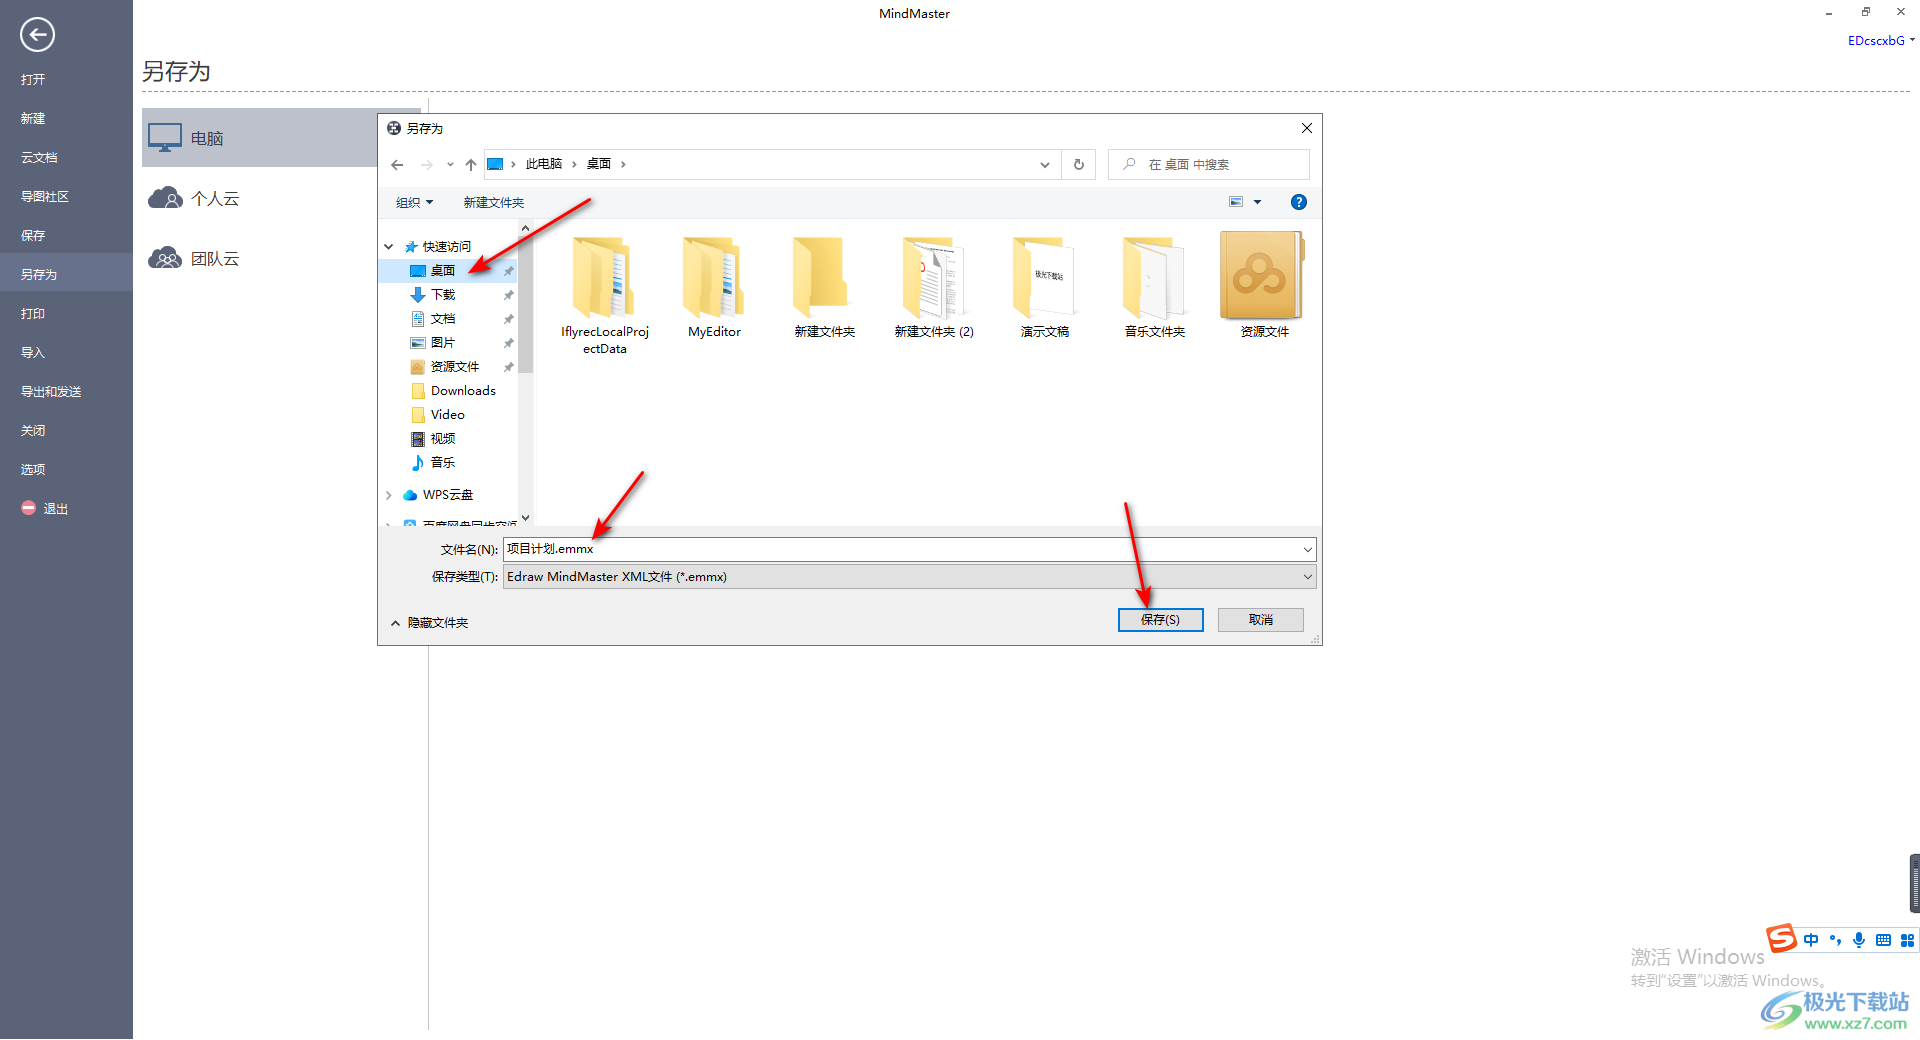Expand the WPS云盘 tree node
Viewport: 1920px width, 1040px height.
[389, 495]
